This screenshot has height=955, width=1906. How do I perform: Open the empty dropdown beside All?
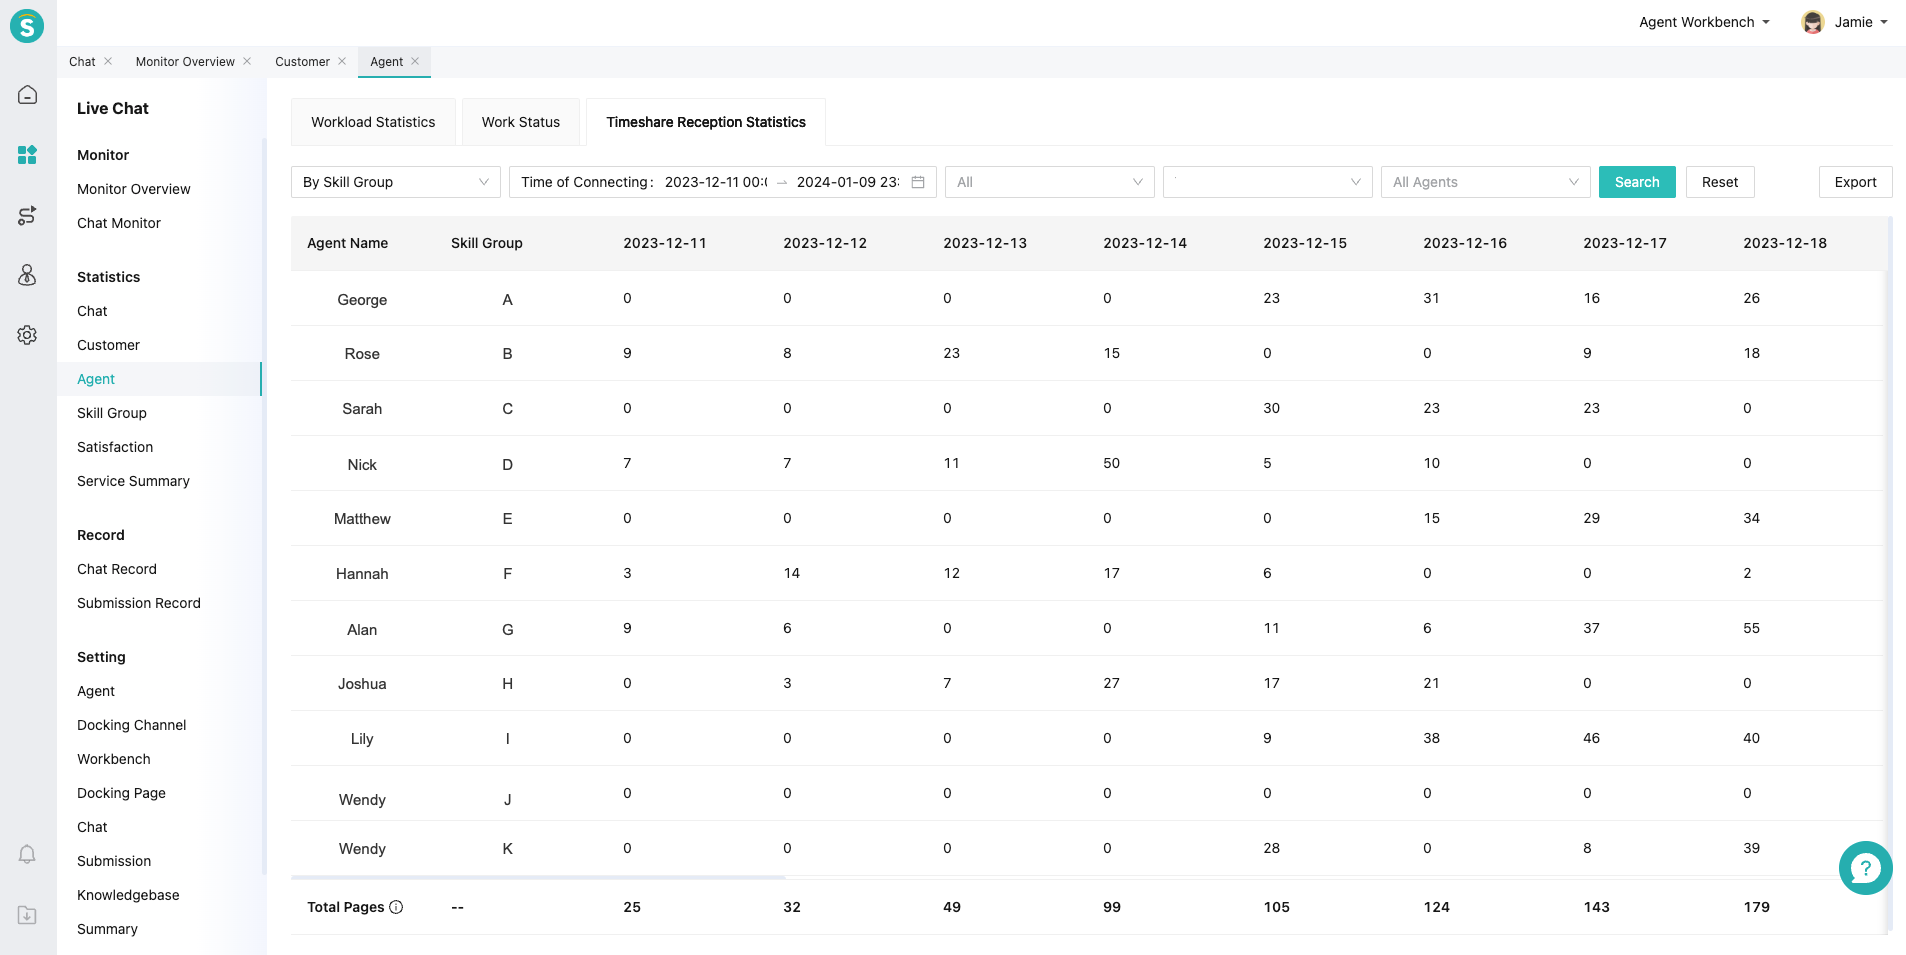[x=1268, y=182]
